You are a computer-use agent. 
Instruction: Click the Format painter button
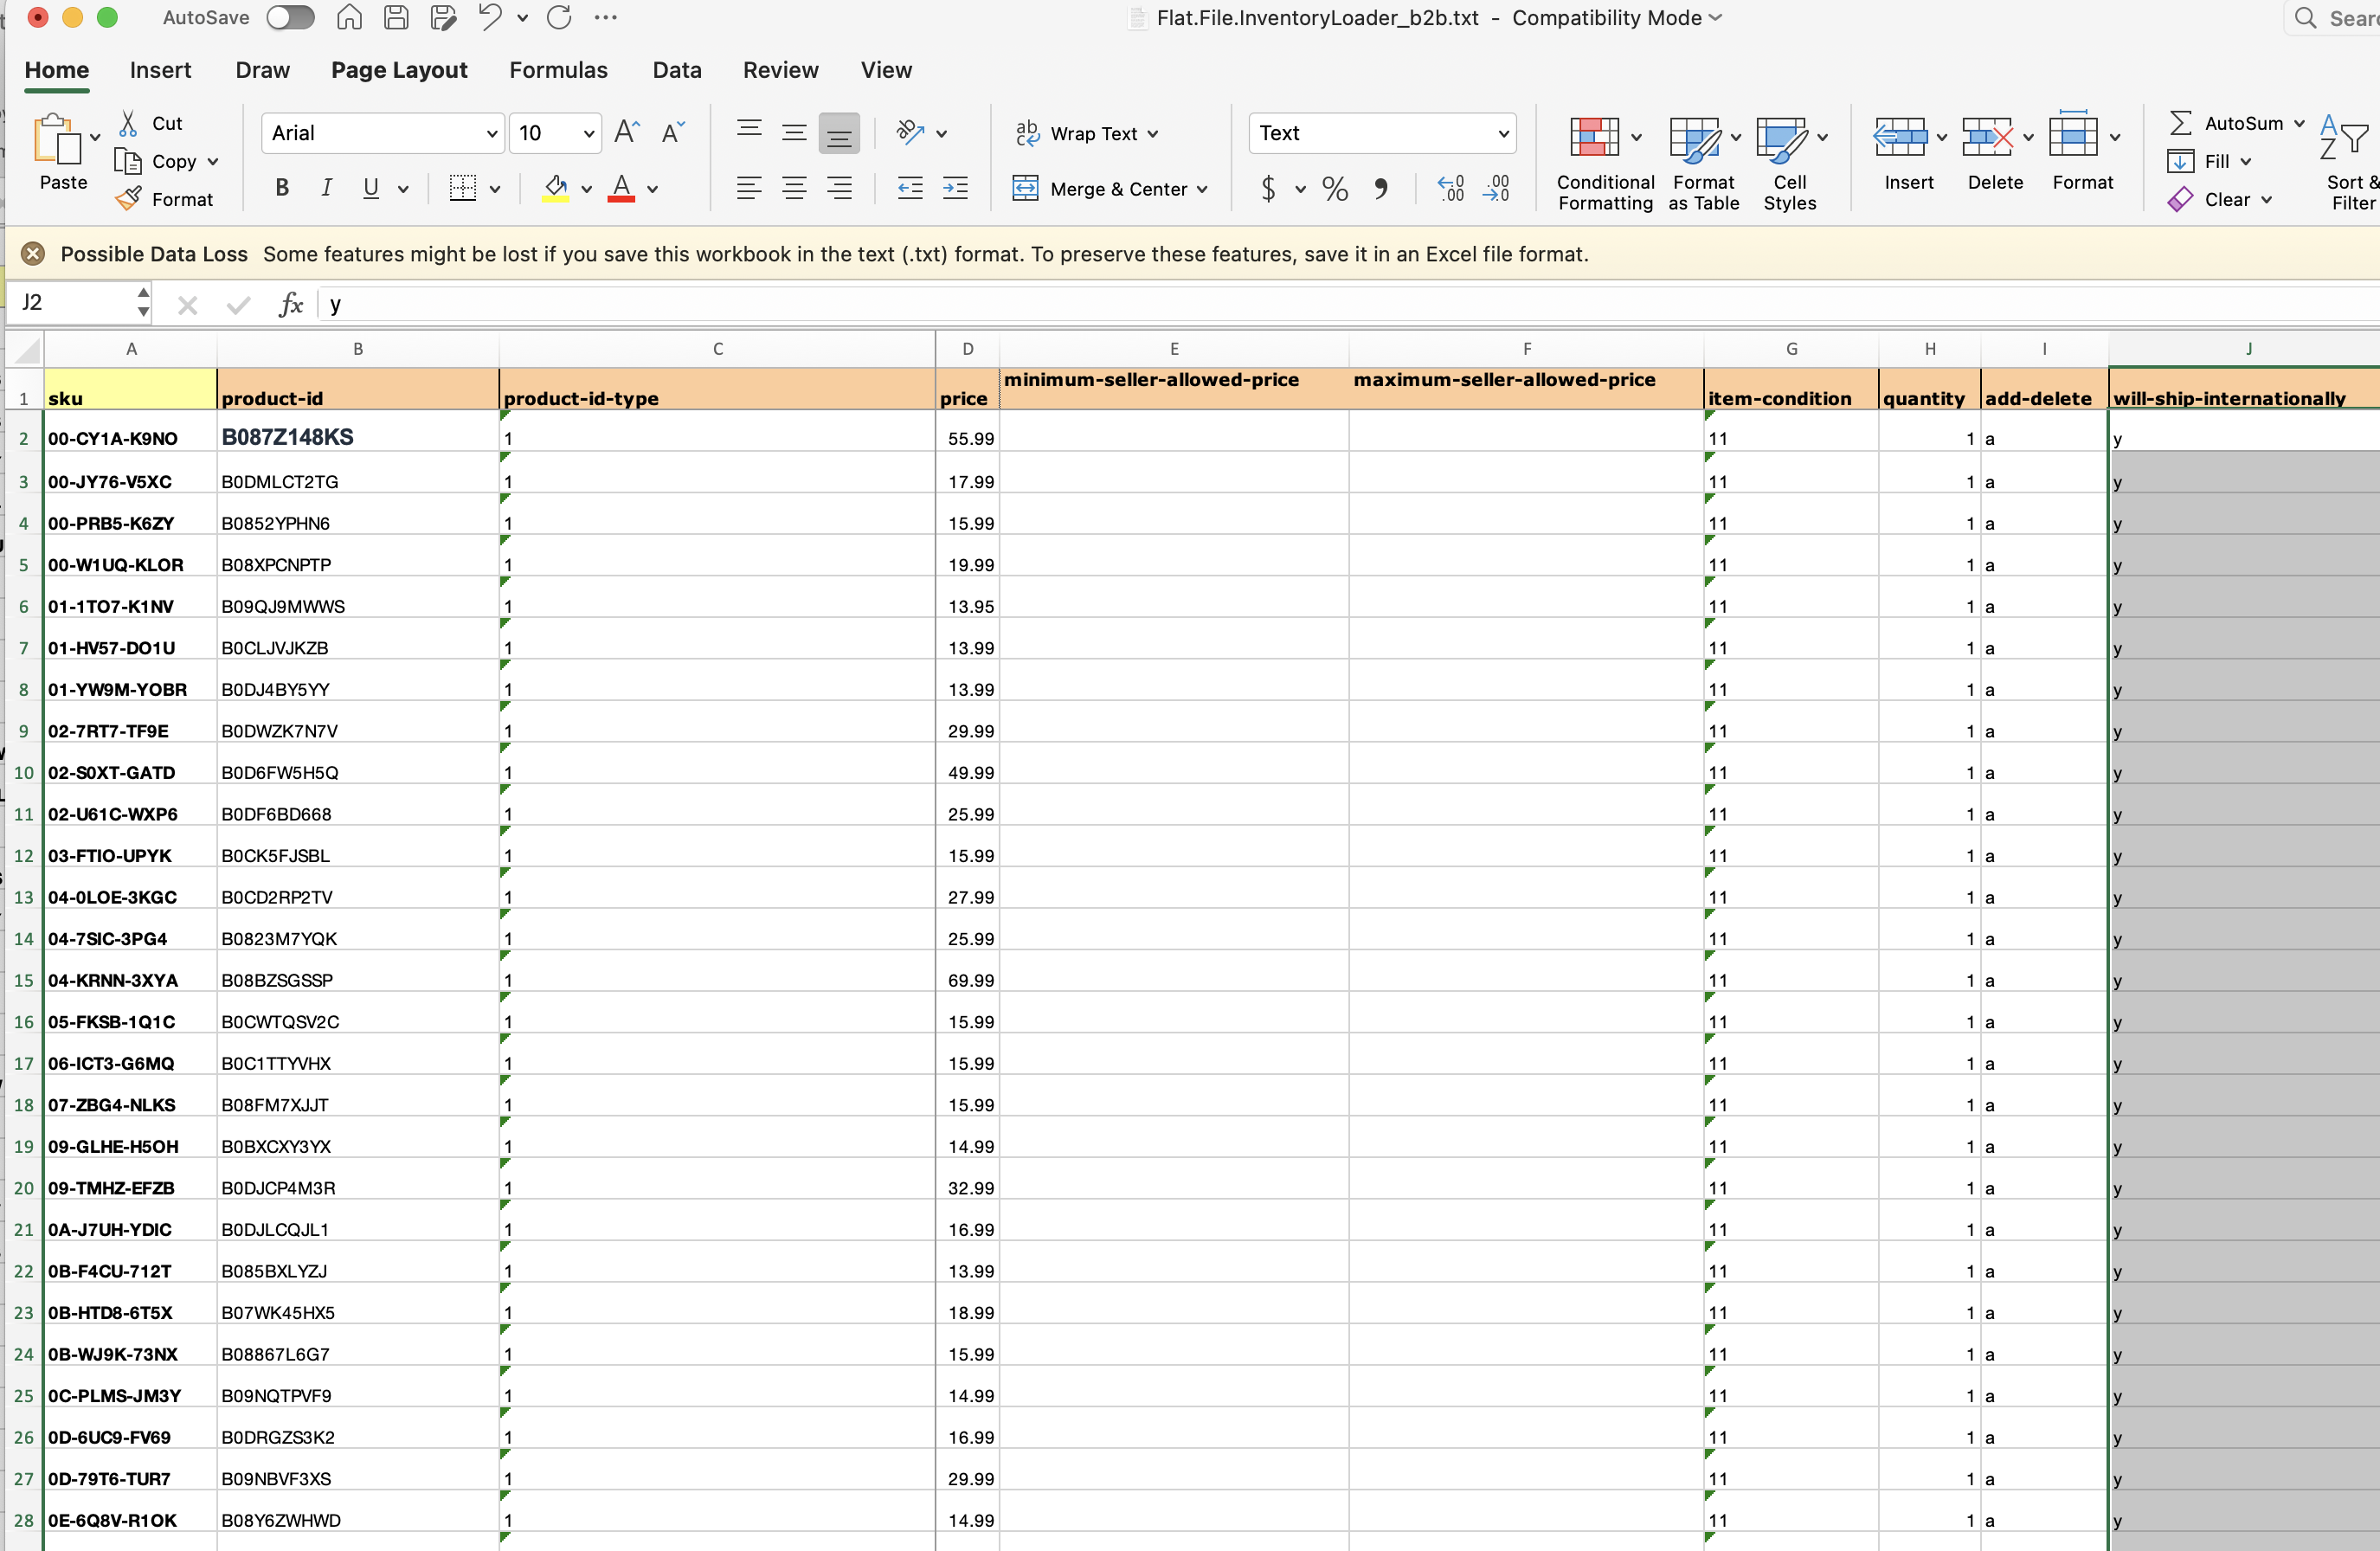164,199
